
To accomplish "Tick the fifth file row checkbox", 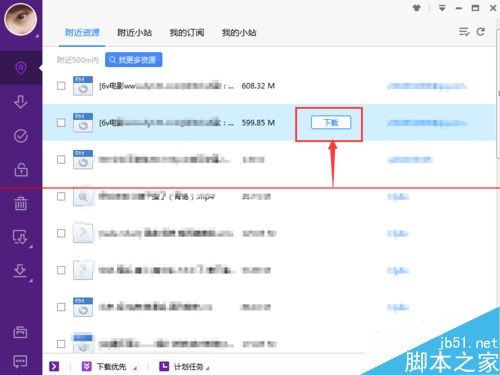I will [x=61, y=233].
